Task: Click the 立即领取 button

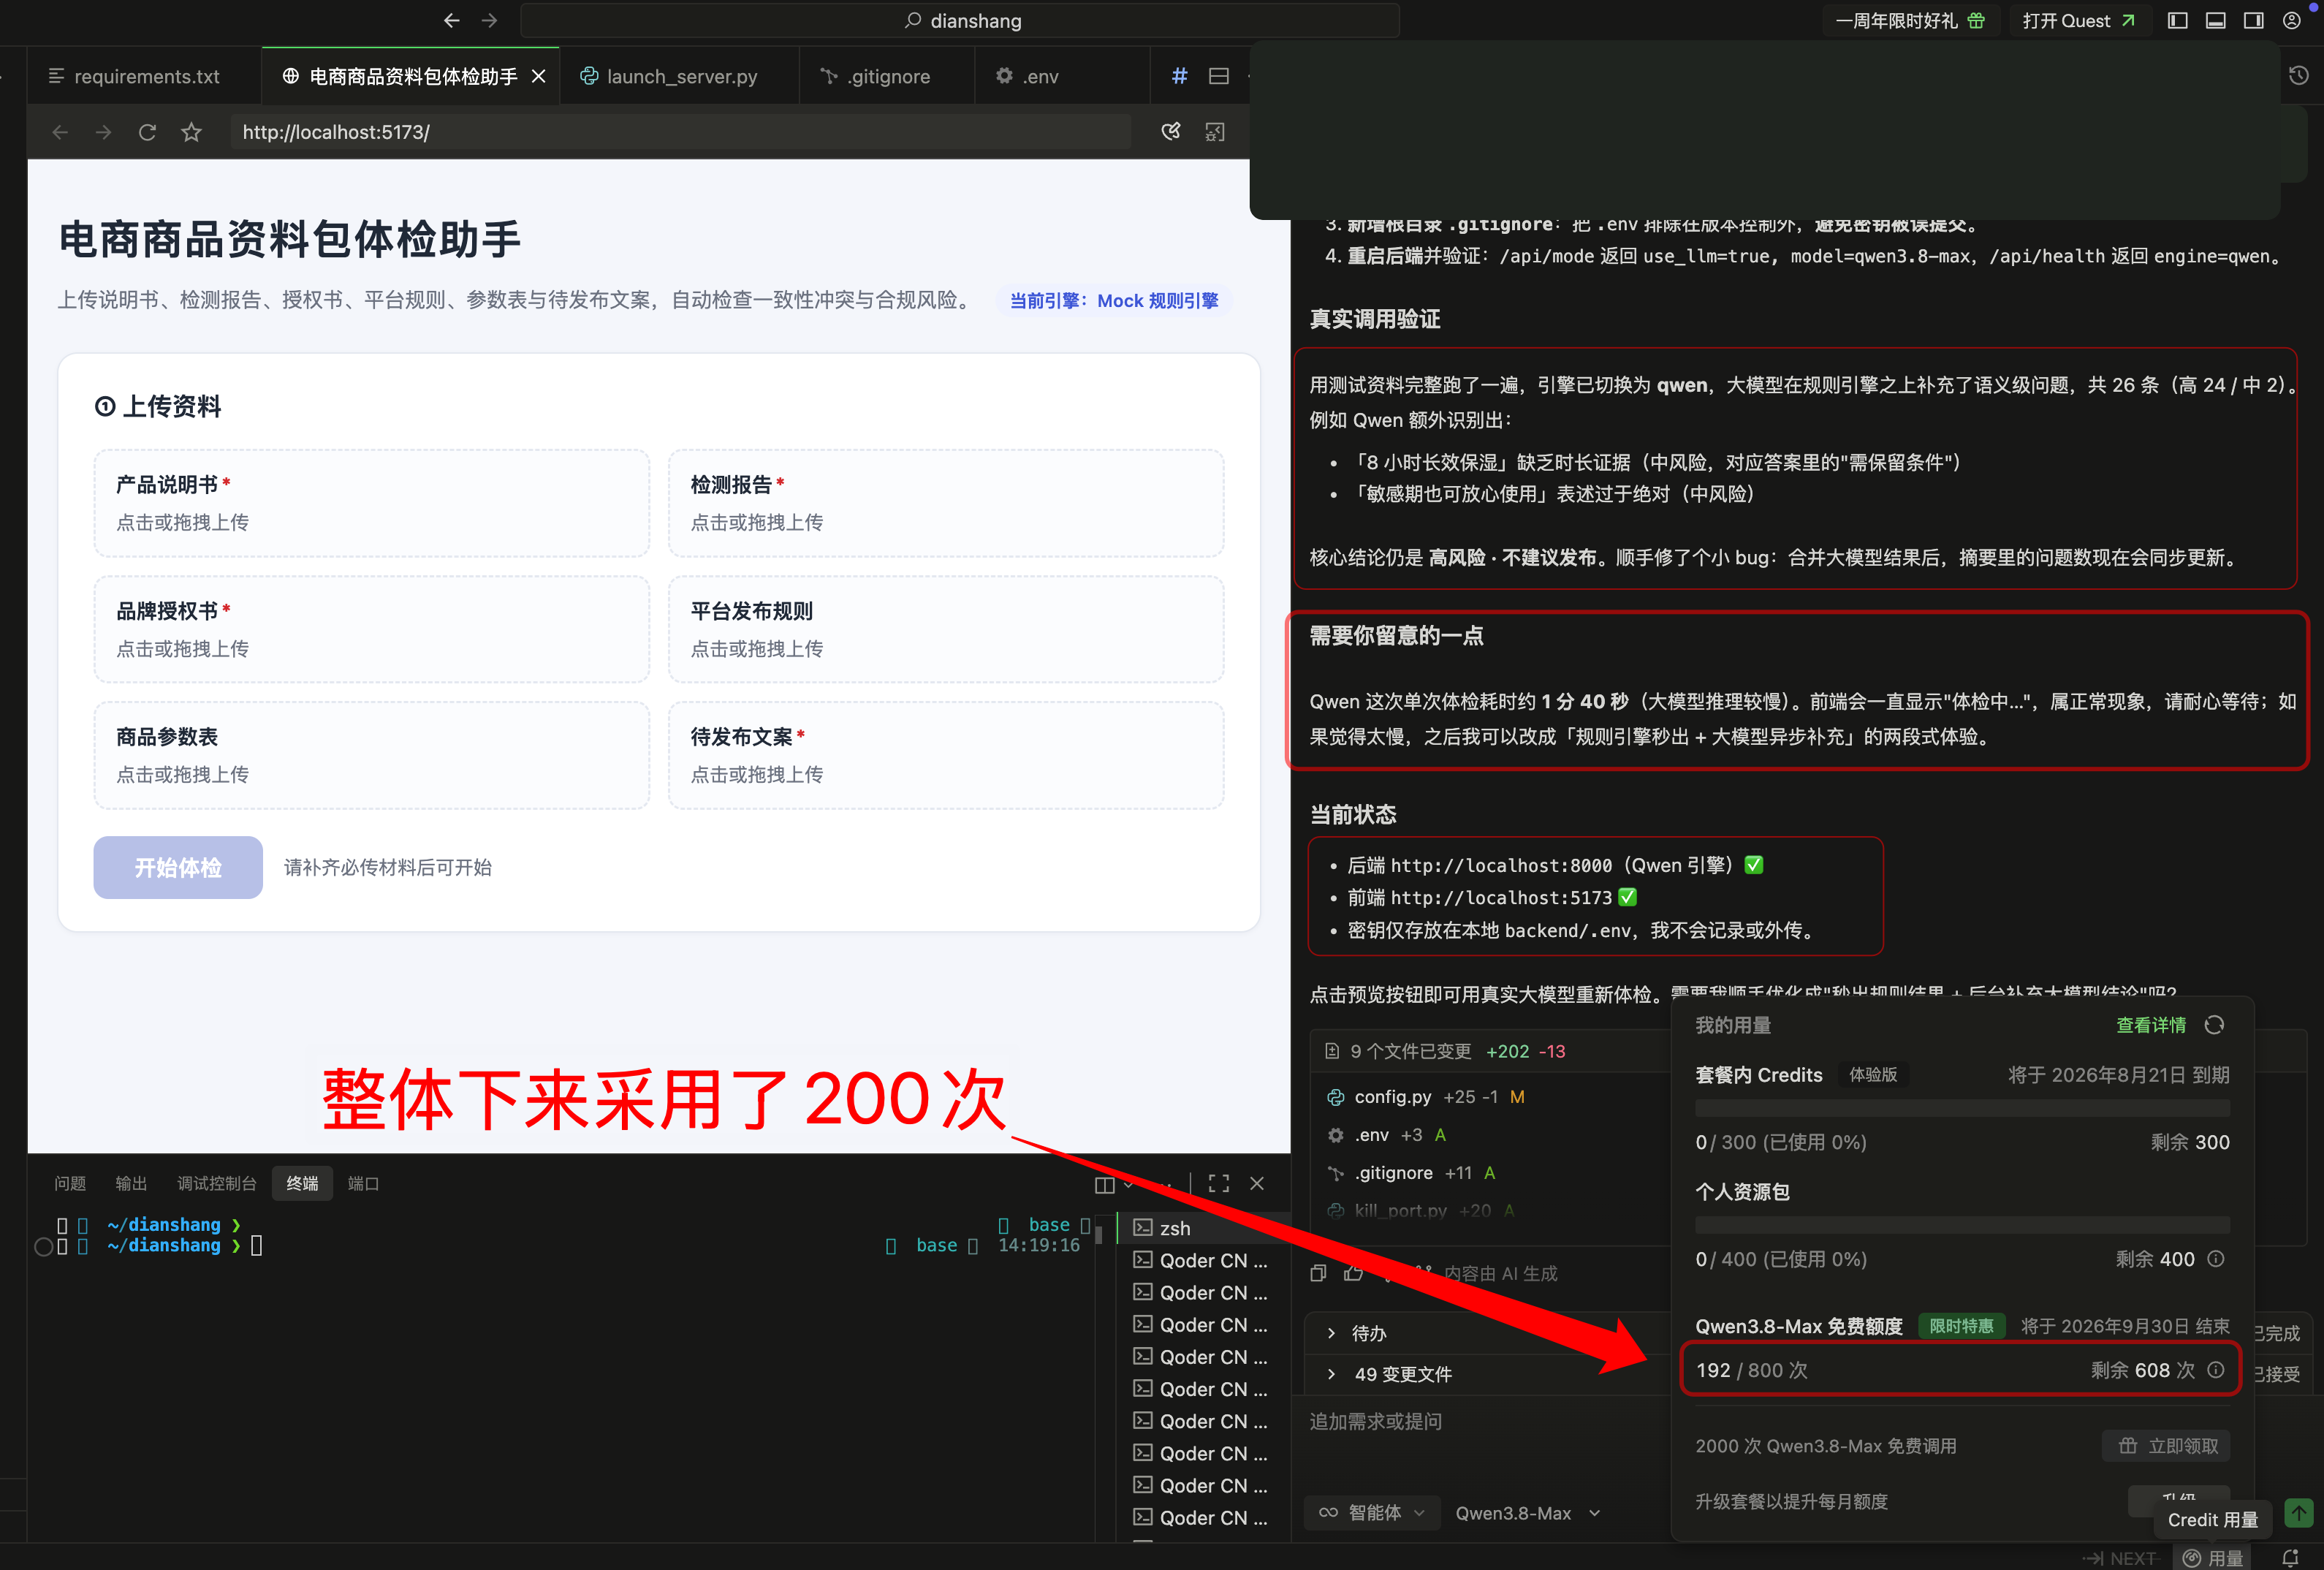Action: click(2167, 1446)
